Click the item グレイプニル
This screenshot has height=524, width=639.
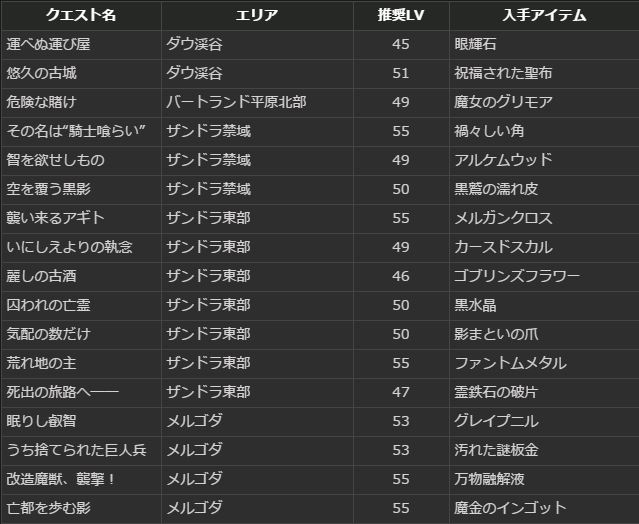(496, 421)
